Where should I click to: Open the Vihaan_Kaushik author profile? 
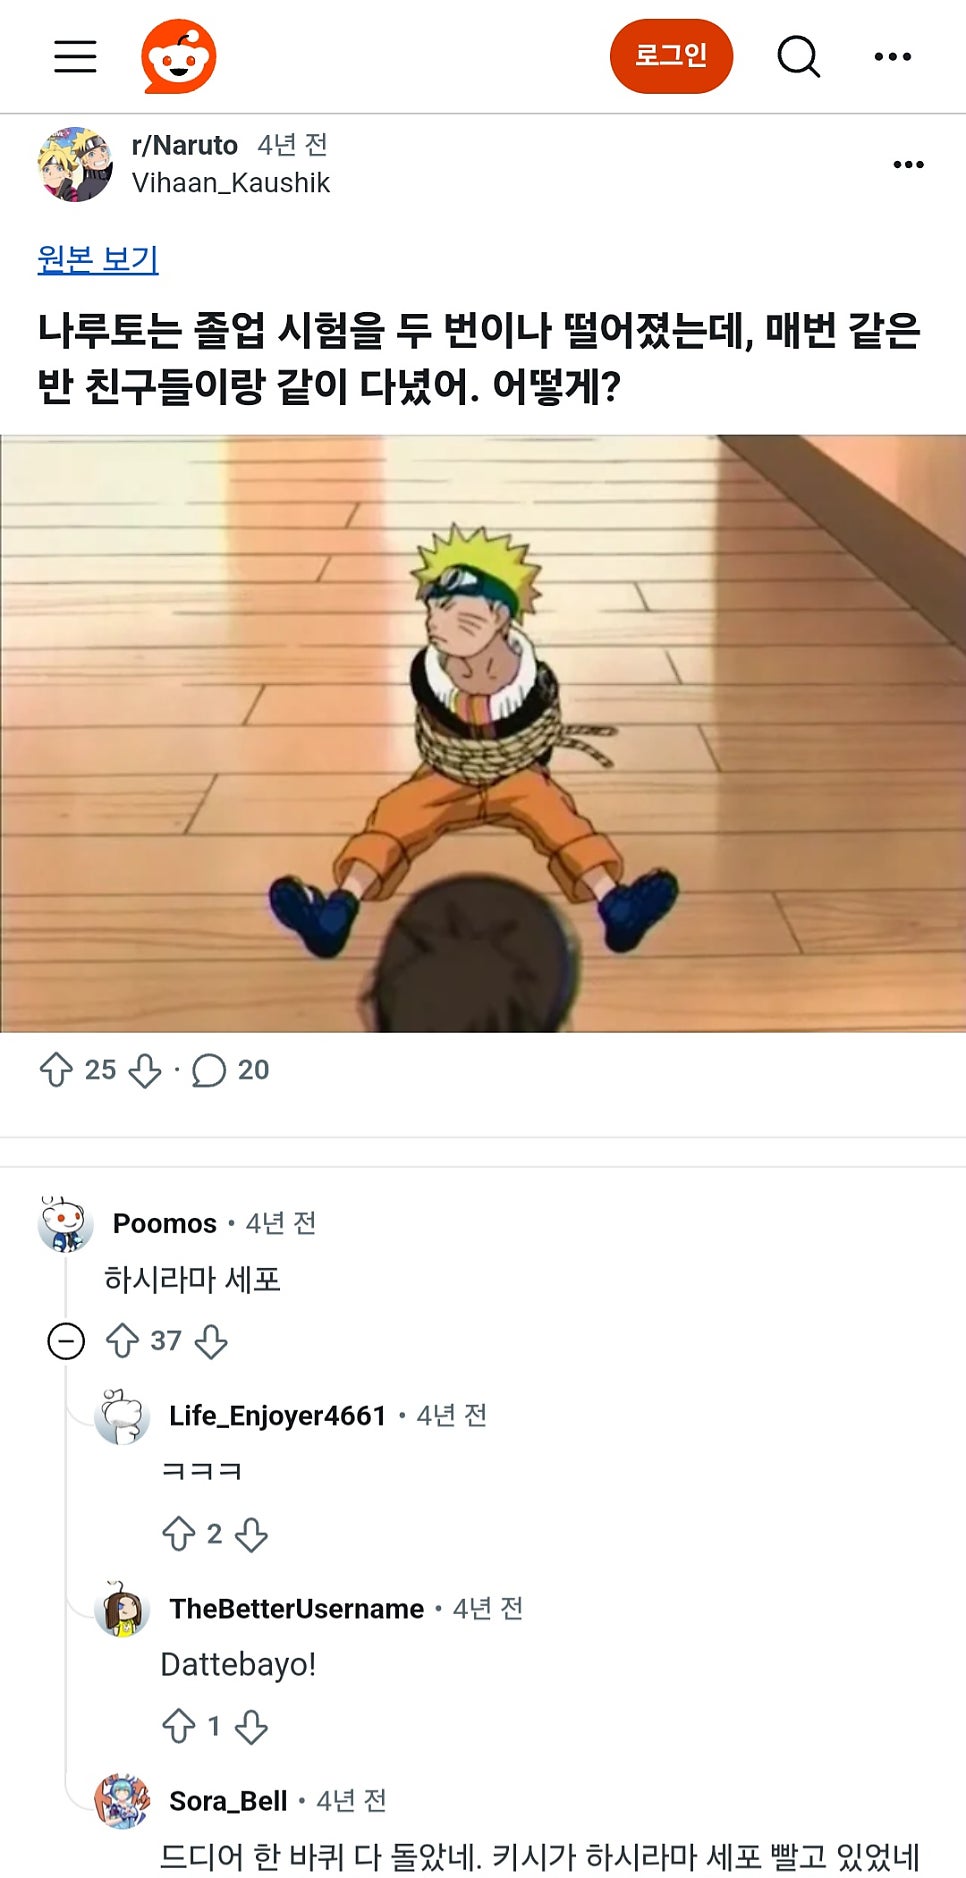click(x=231, y=183)
